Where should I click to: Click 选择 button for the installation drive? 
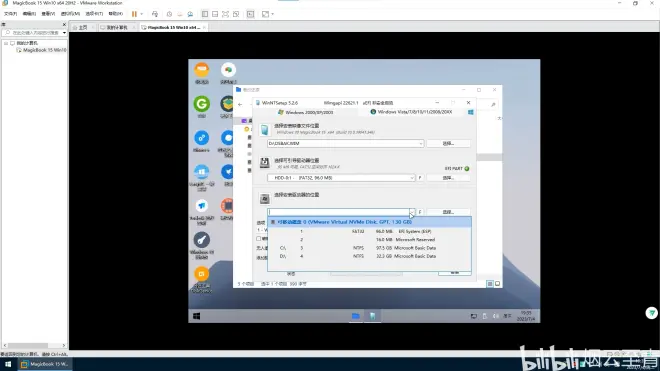click(448, 212)
